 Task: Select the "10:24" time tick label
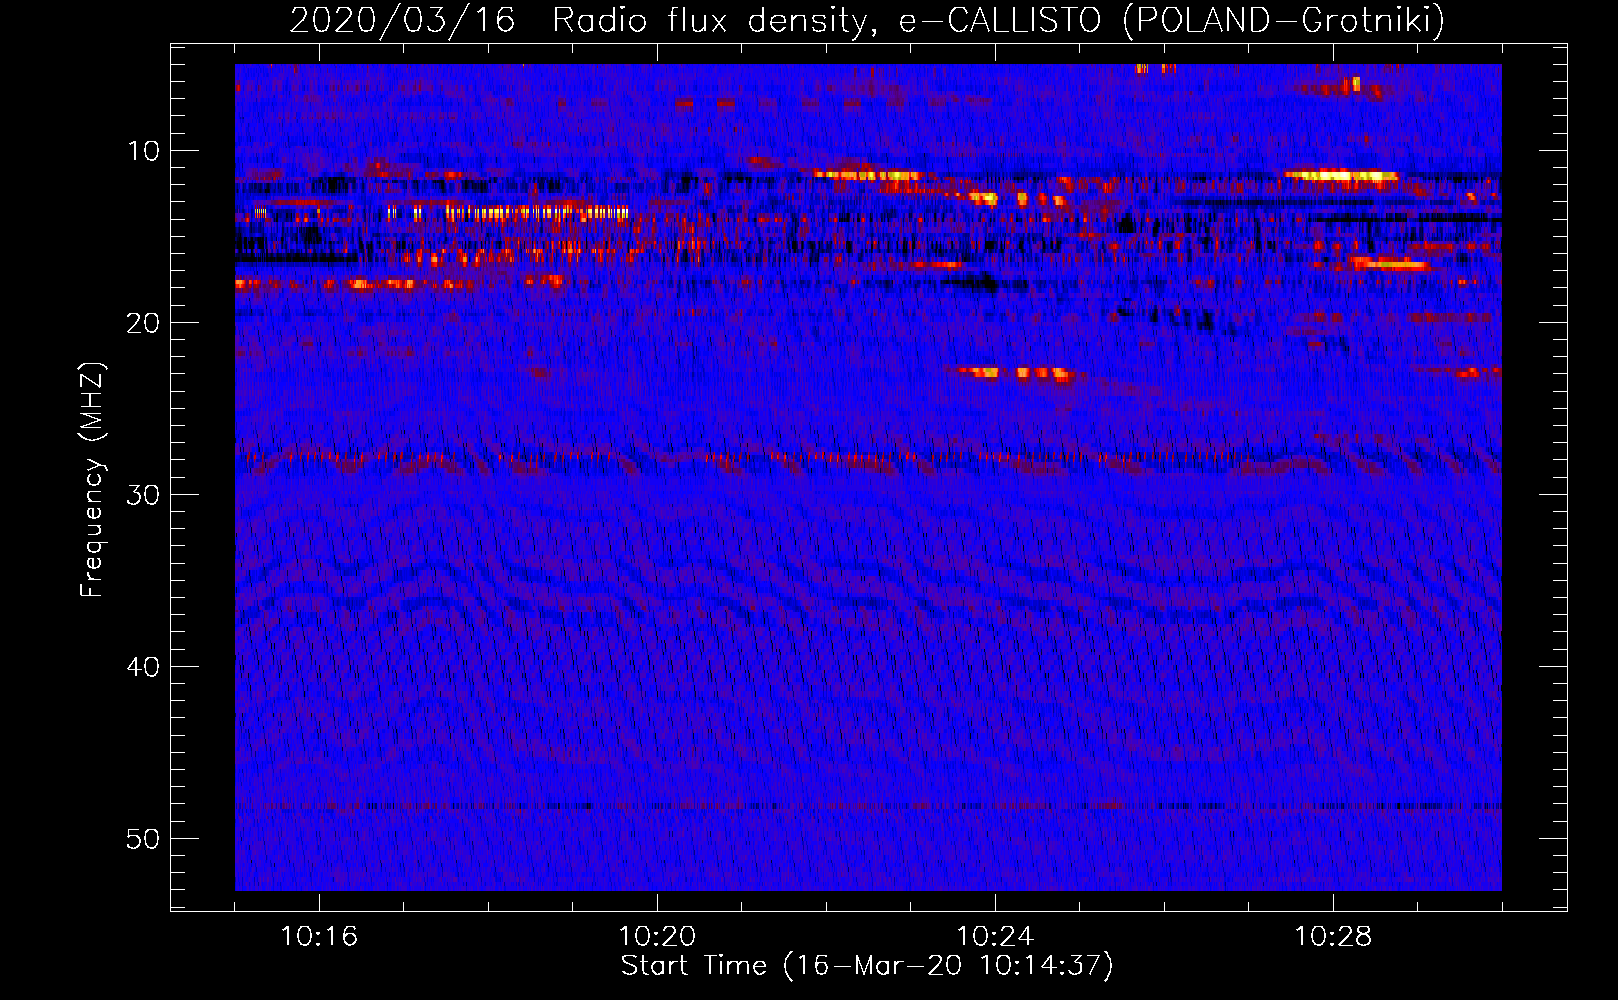click(995, 937)
